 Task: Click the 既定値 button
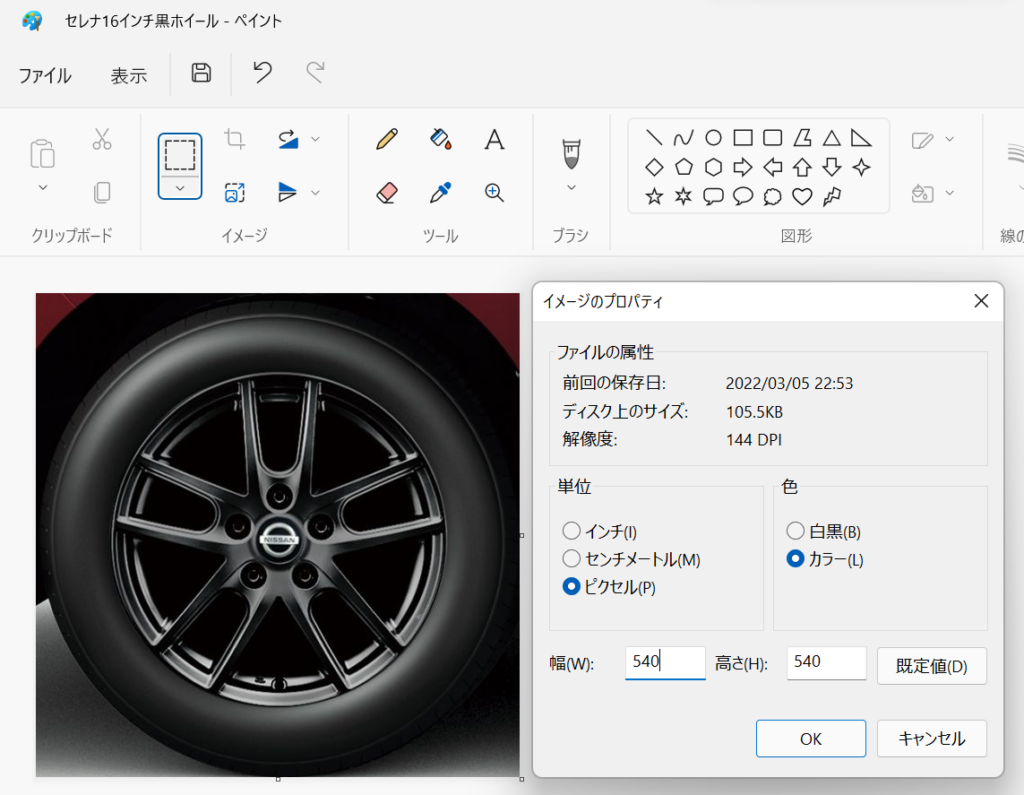pos(931,666)
